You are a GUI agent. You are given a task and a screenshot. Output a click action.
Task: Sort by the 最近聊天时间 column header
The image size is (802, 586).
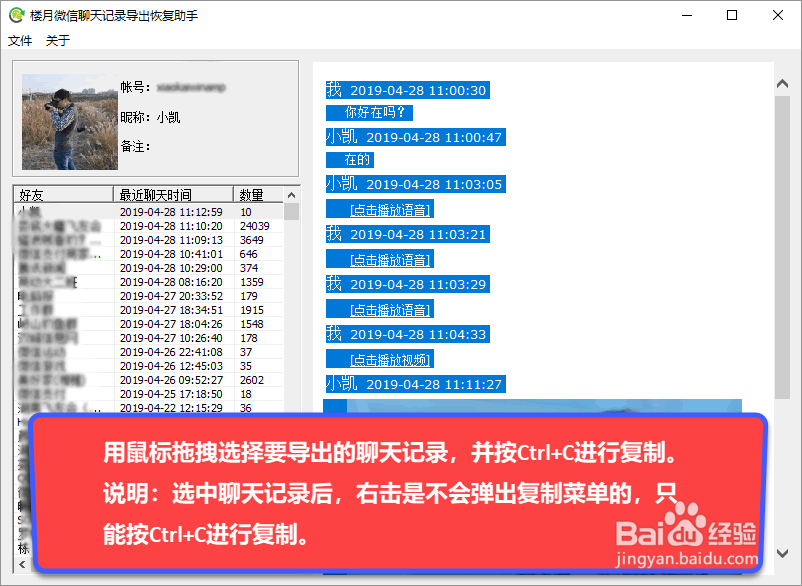click(x=173, y=195)
